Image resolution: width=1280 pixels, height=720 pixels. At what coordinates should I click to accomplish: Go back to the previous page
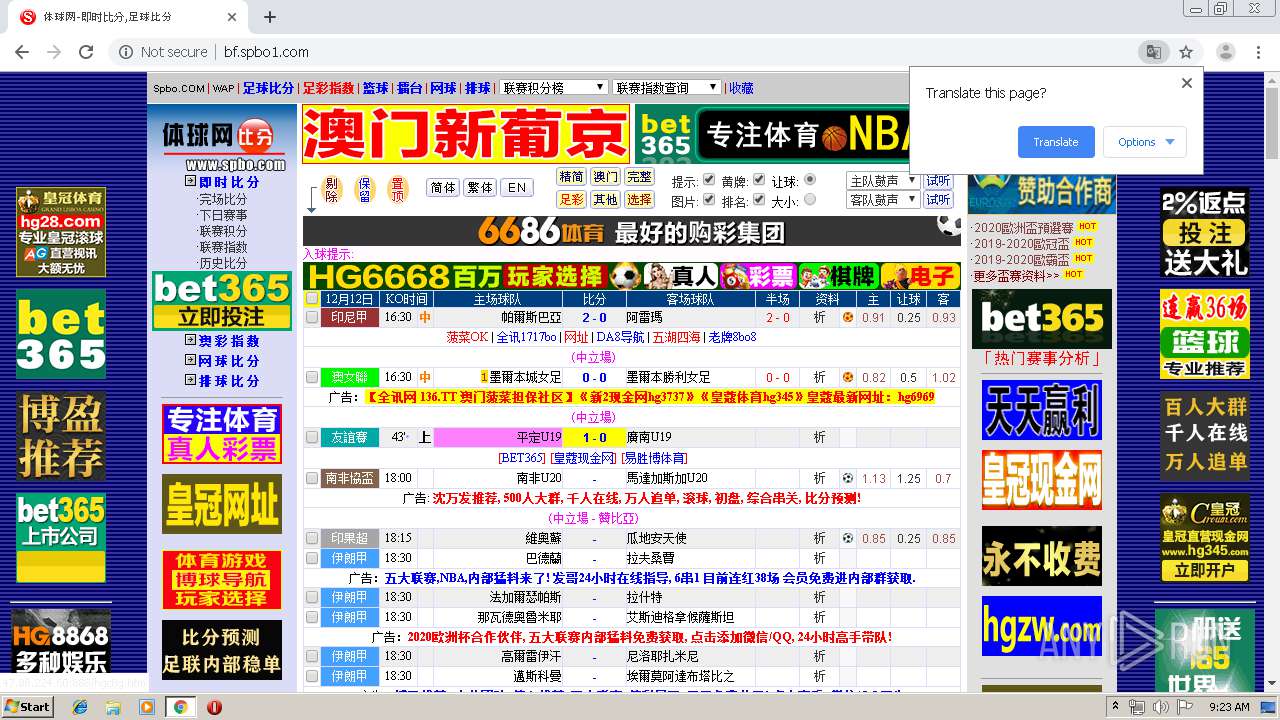(x=22, y=52)
